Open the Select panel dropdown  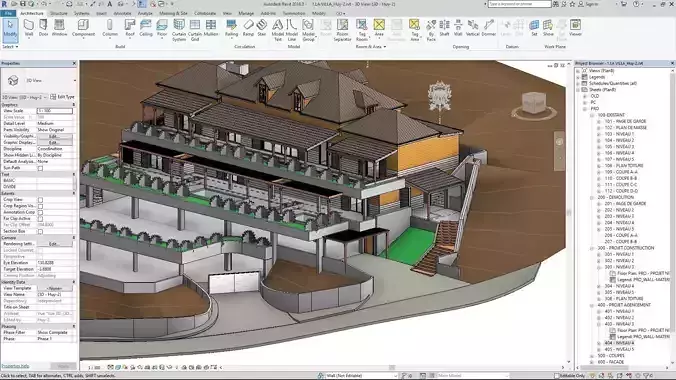pos(10,47)
